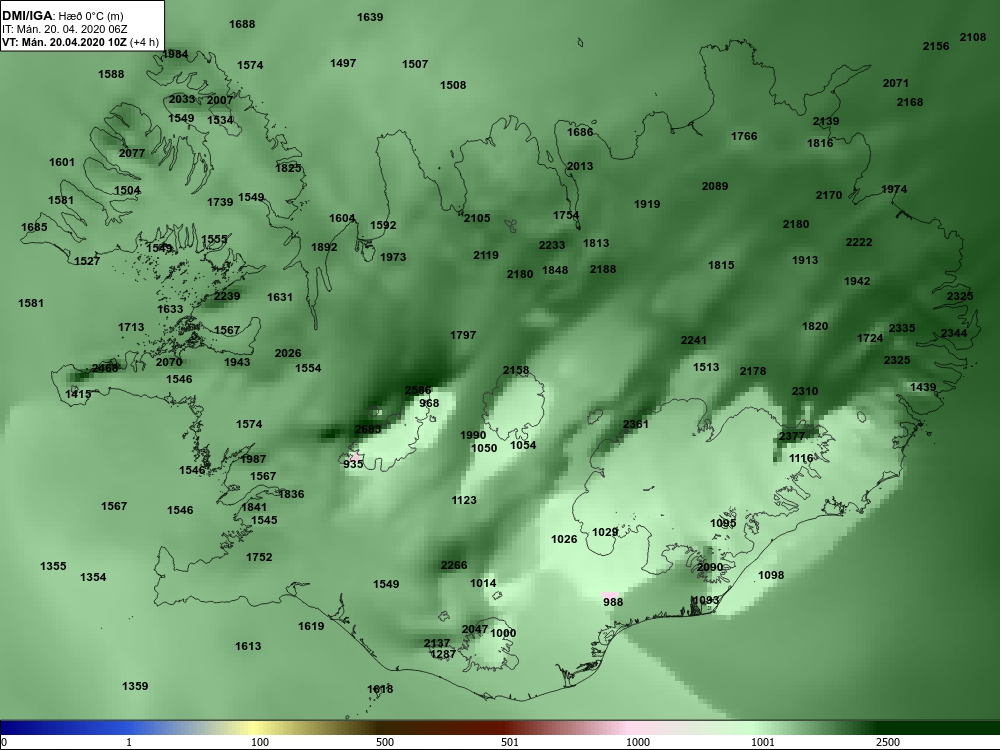This screenshot has width=1000, height=750.
Task: Select the 2683 height value
Action: (x=368, y=429)
